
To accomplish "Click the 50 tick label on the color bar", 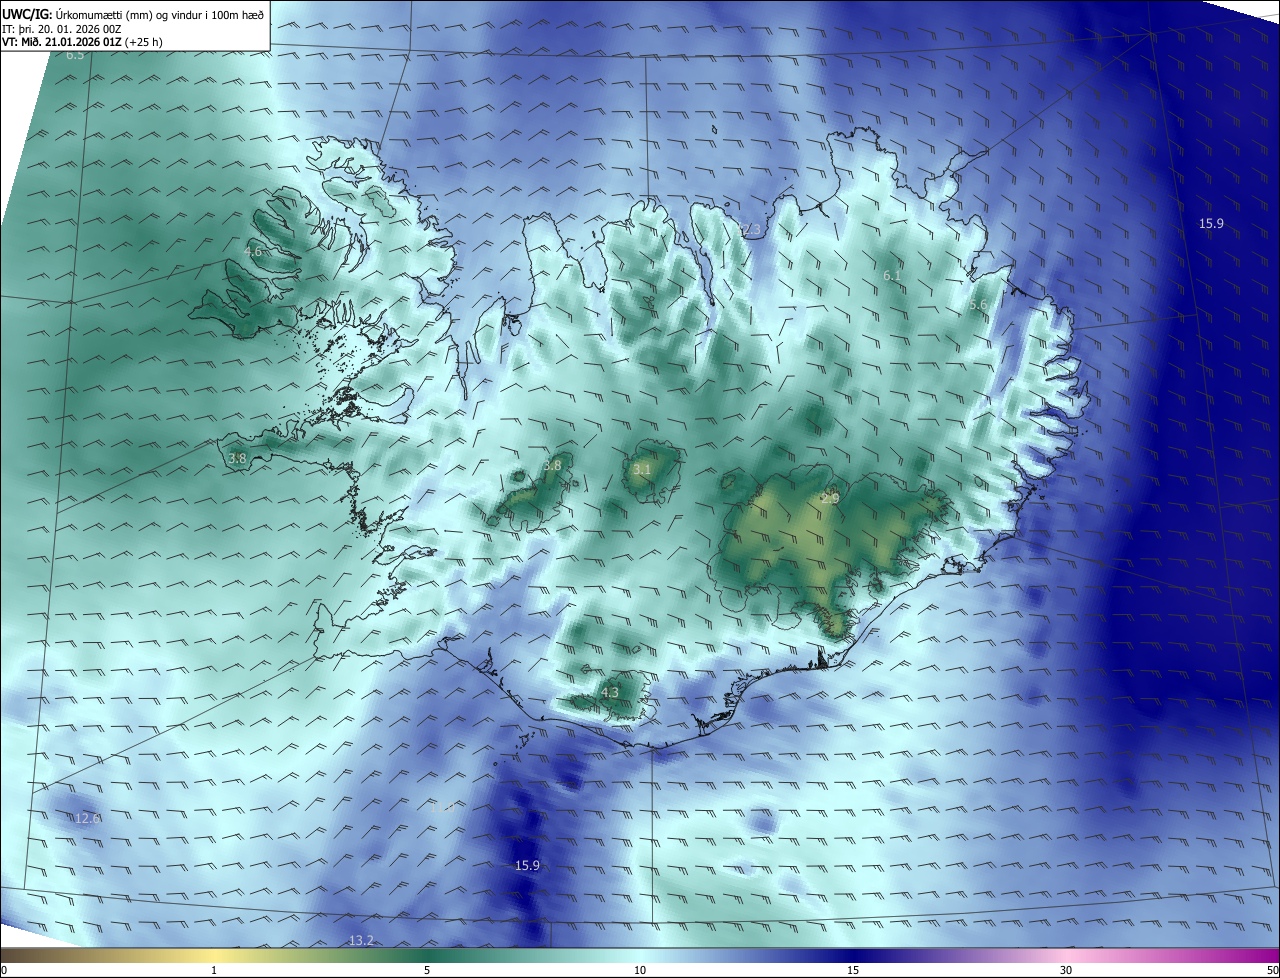I will tap(1272, 970).
